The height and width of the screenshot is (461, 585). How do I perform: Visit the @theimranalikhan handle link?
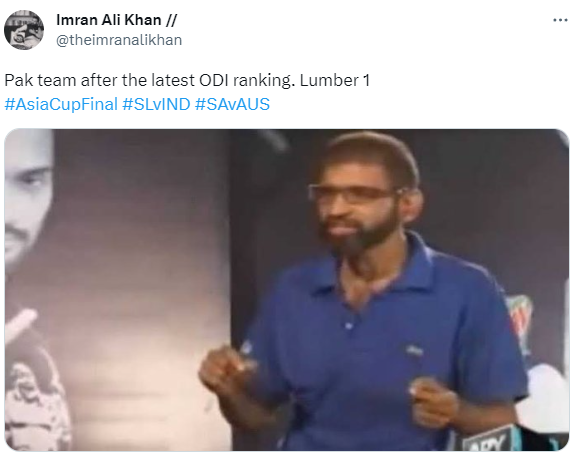(119, 40)
